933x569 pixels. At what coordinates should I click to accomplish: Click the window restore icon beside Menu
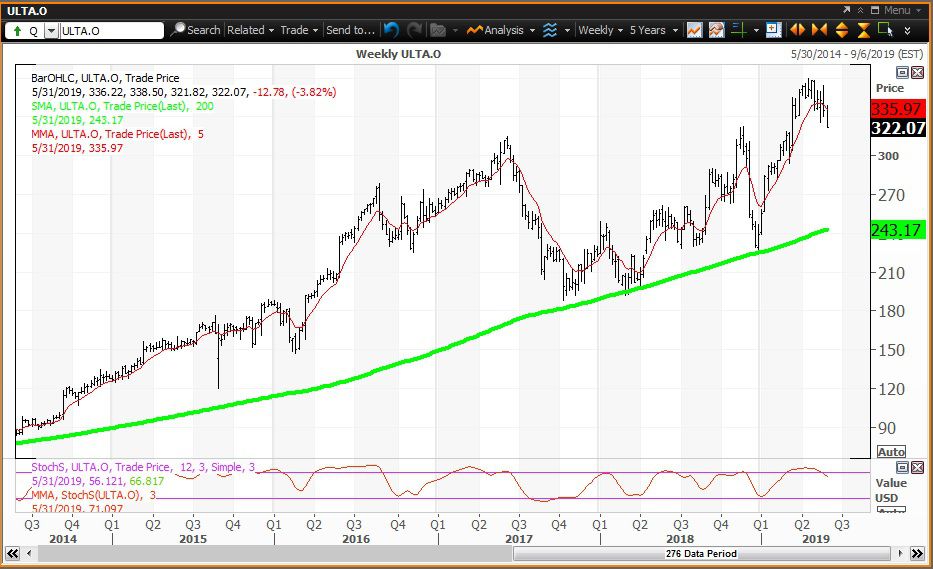click(875, 10)
